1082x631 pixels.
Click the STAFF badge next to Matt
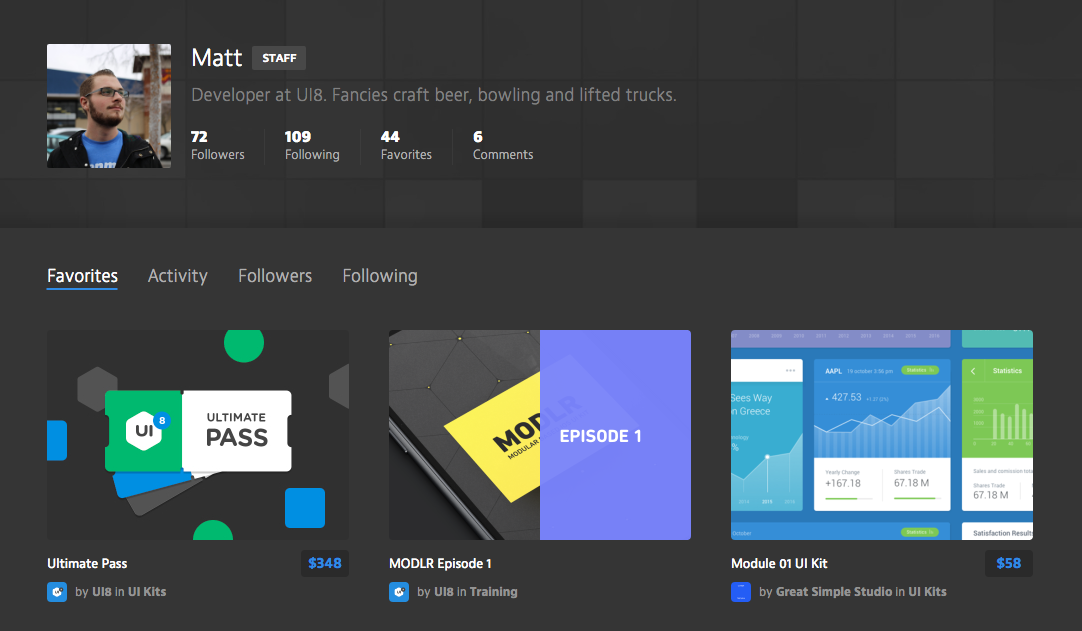click(279, 58)
